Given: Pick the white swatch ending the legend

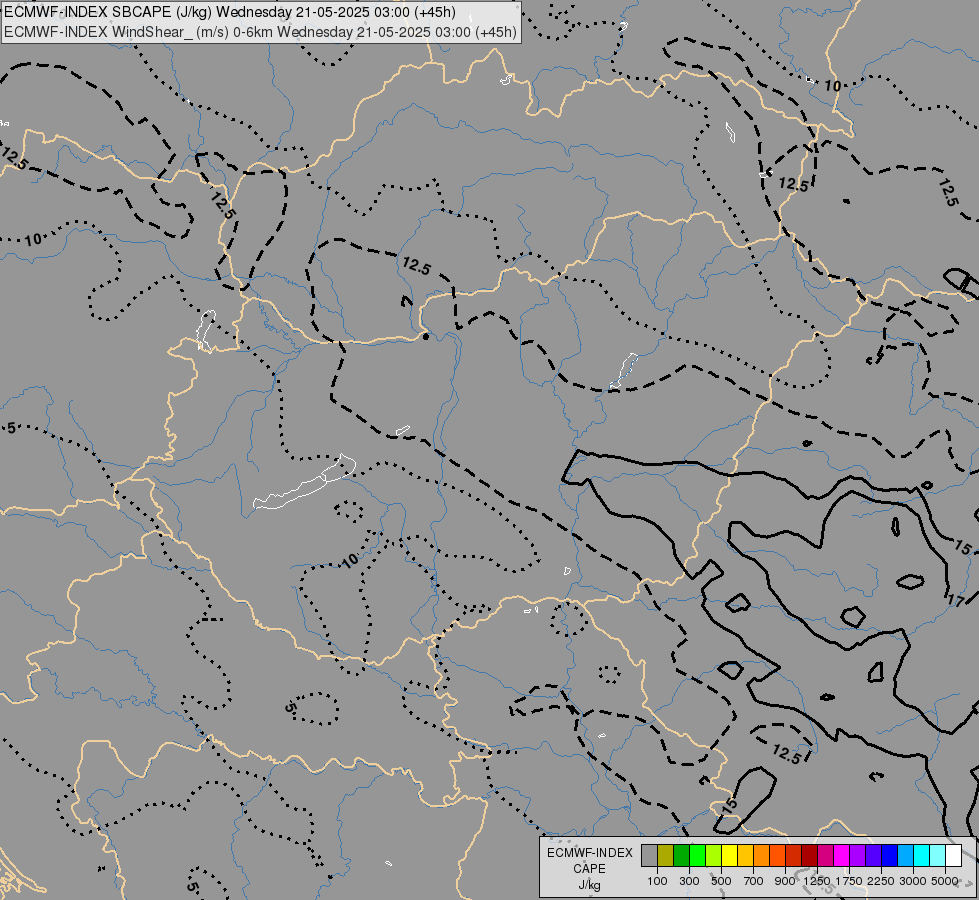Looking at the screenshot, I should point(953,856).
